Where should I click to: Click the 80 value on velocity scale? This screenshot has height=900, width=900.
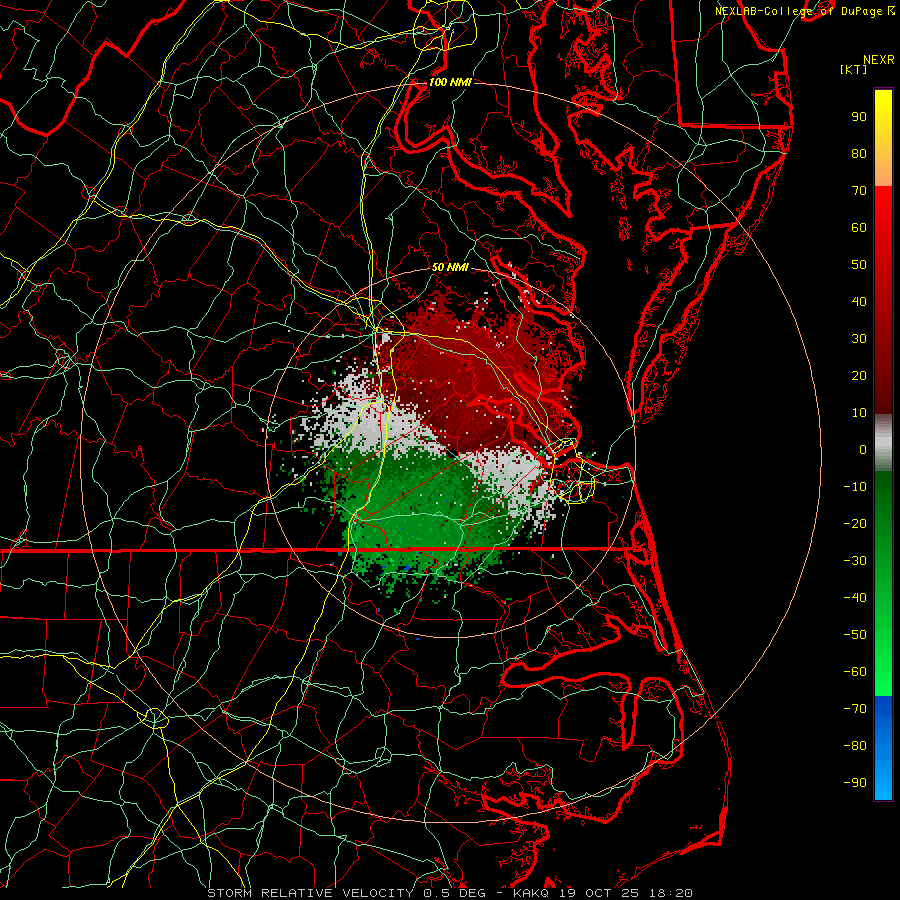pos(859,153)
